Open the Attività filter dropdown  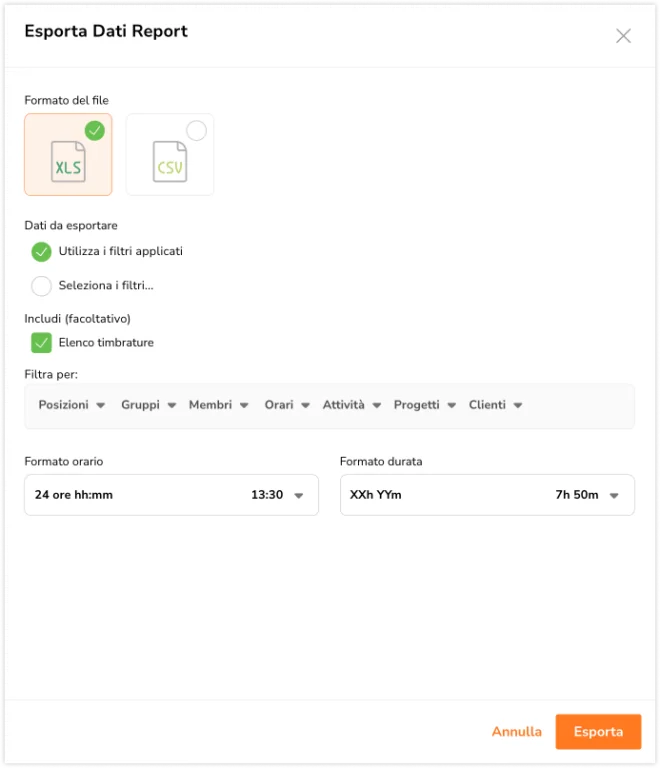[x=351, y=405]
